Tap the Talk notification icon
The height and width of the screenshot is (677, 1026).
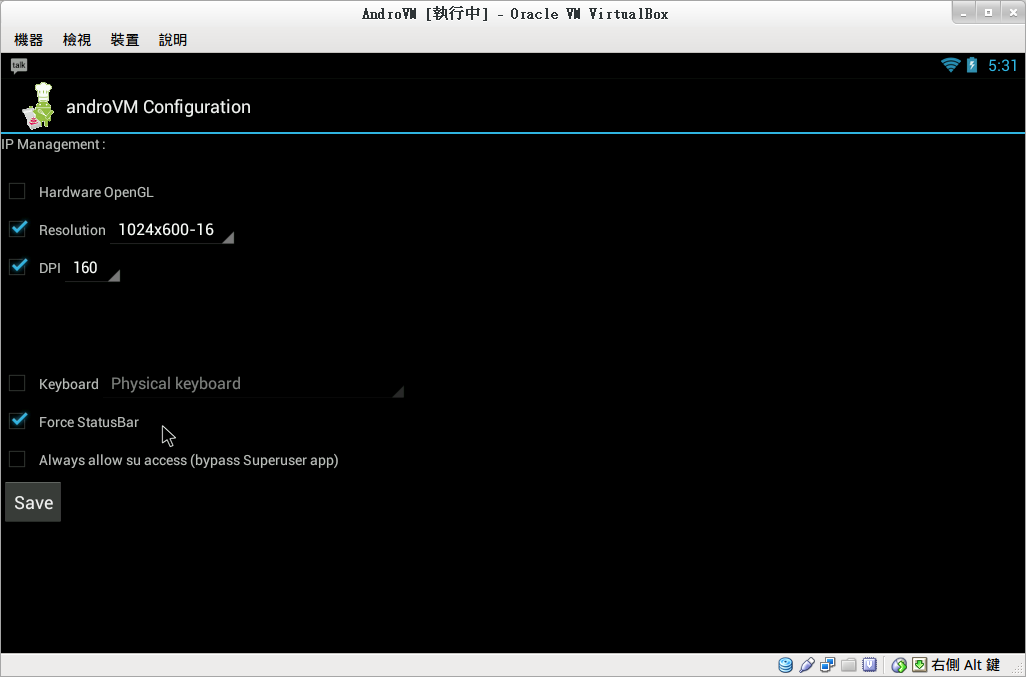pyautogui.click(x=18, y=65)
